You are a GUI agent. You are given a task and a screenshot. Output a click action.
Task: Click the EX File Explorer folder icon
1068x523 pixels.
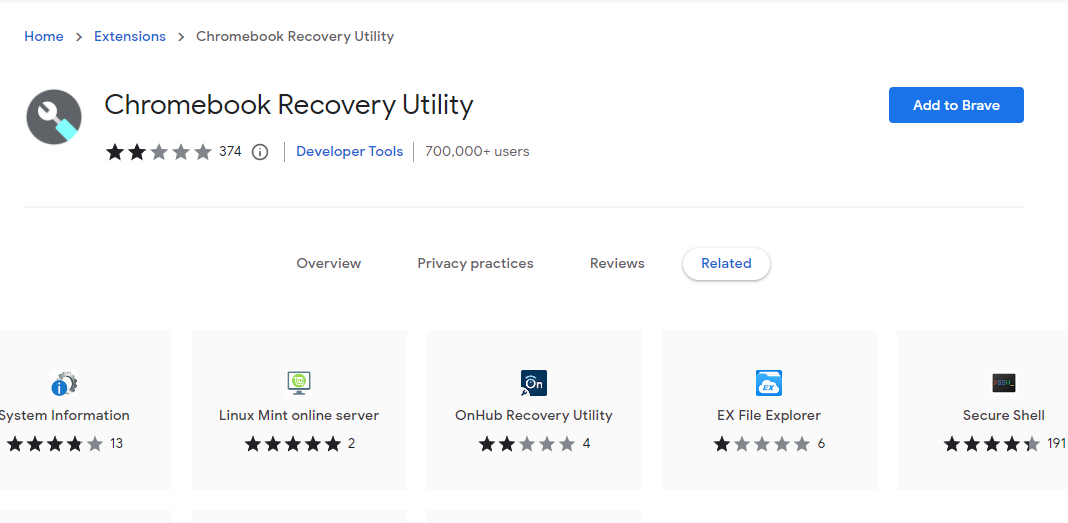tap(769, 383)
